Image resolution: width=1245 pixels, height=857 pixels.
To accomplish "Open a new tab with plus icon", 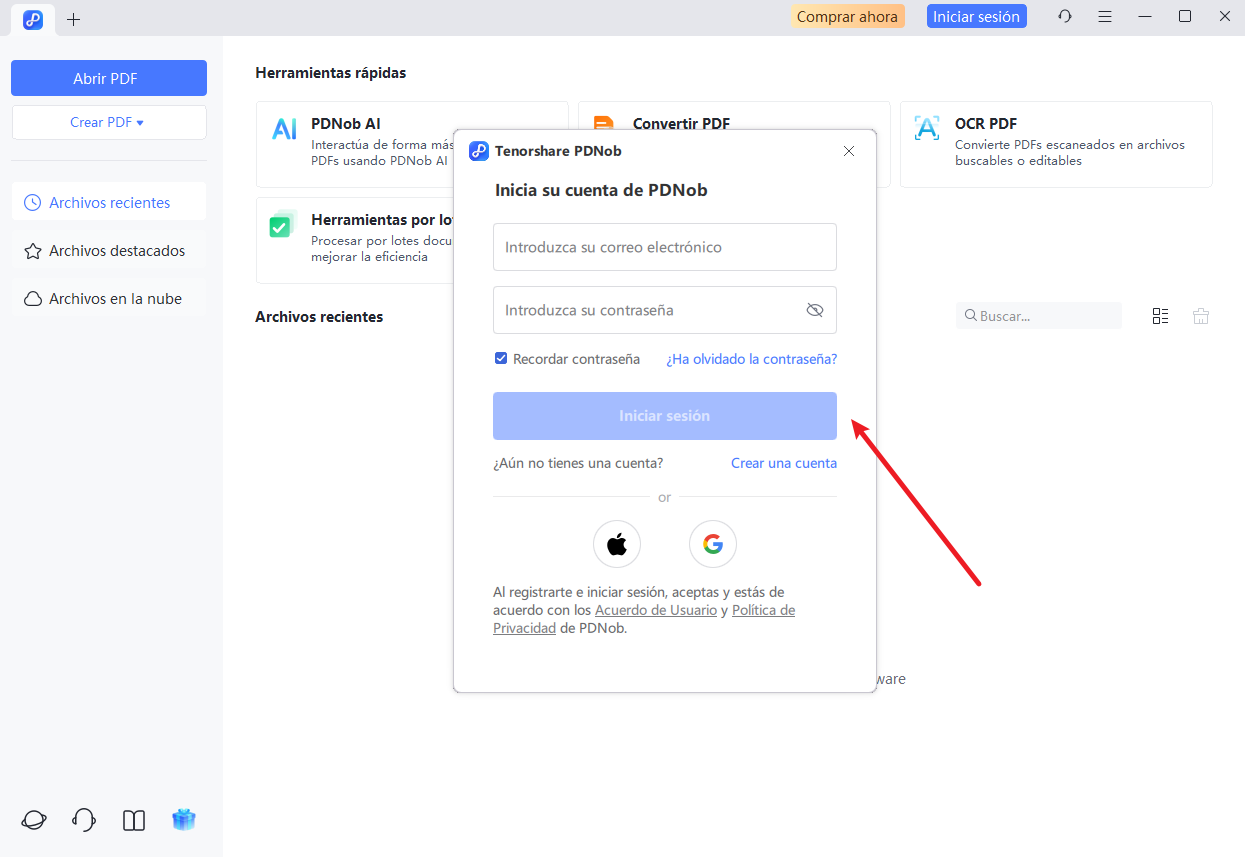I will point(73,19).
